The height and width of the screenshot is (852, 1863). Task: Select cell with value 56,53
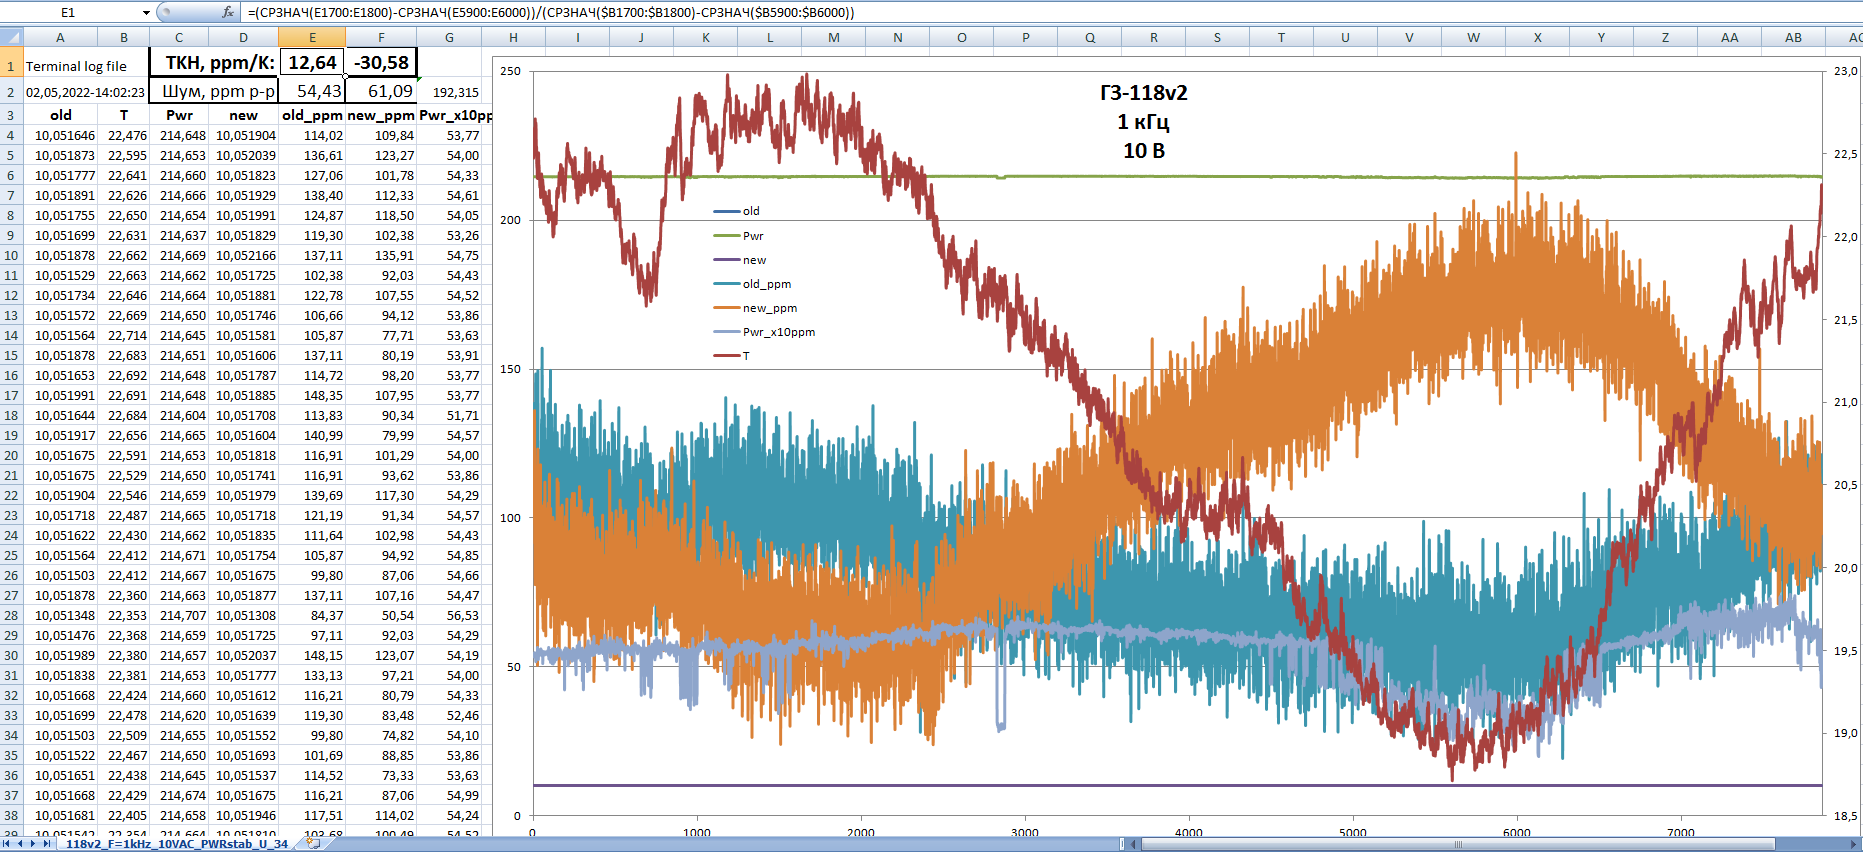point(449,615)
